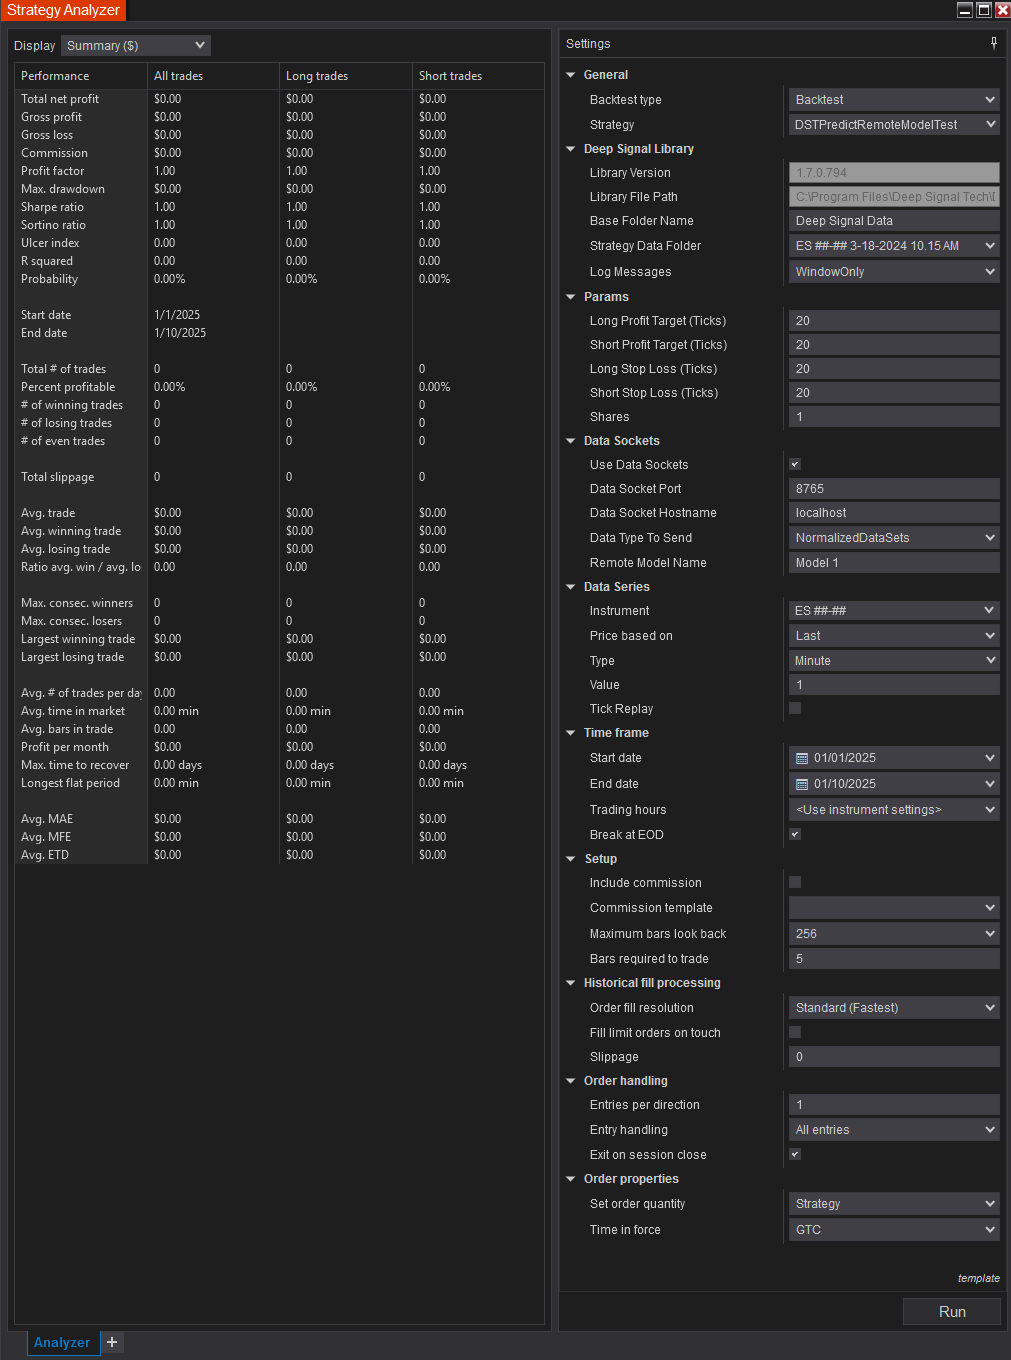The width and height of the screenshot is (1011, 1360).
Task: Collapse the Time frame section
Action: [571, 733]
